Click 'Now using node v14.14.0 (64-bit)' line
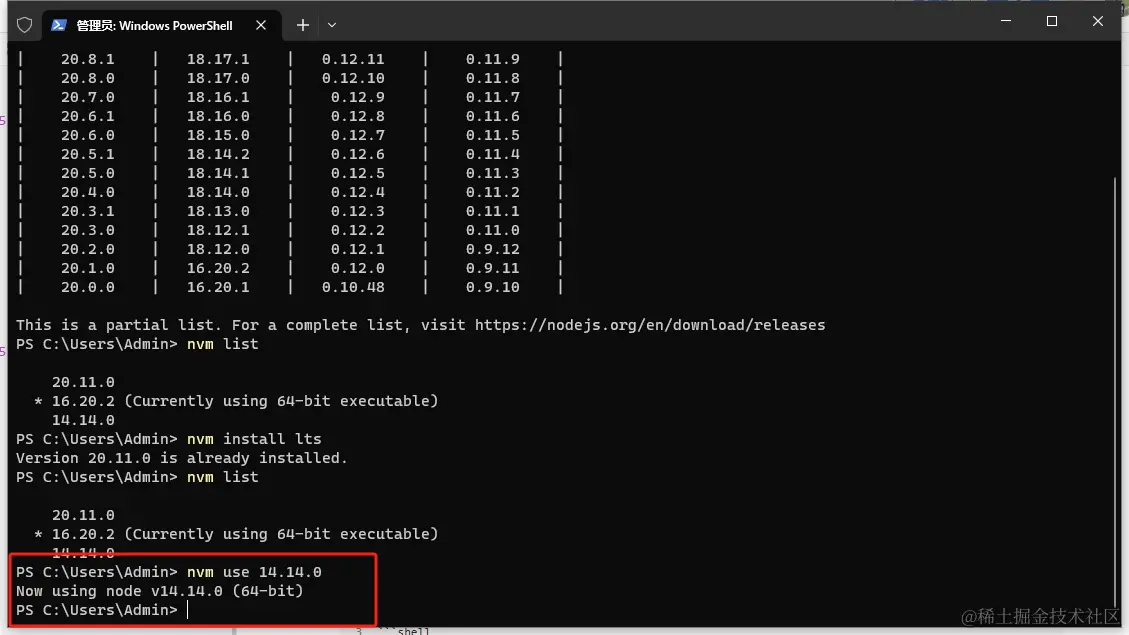 point(160,591)
